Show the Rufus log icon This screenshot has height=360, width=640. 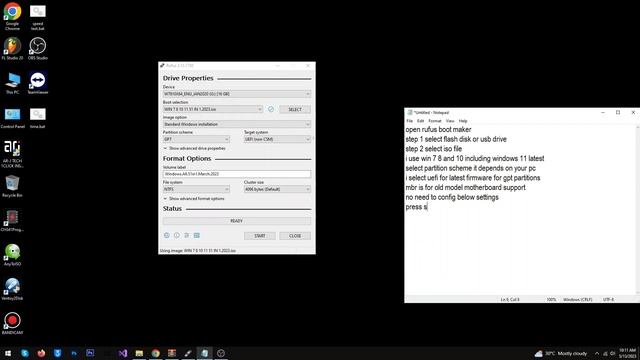point(197,236)
